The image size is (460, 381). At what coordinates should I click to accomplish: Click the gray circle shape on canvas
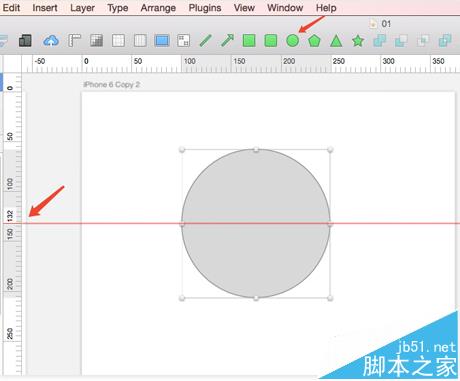(x=256, y=223)
